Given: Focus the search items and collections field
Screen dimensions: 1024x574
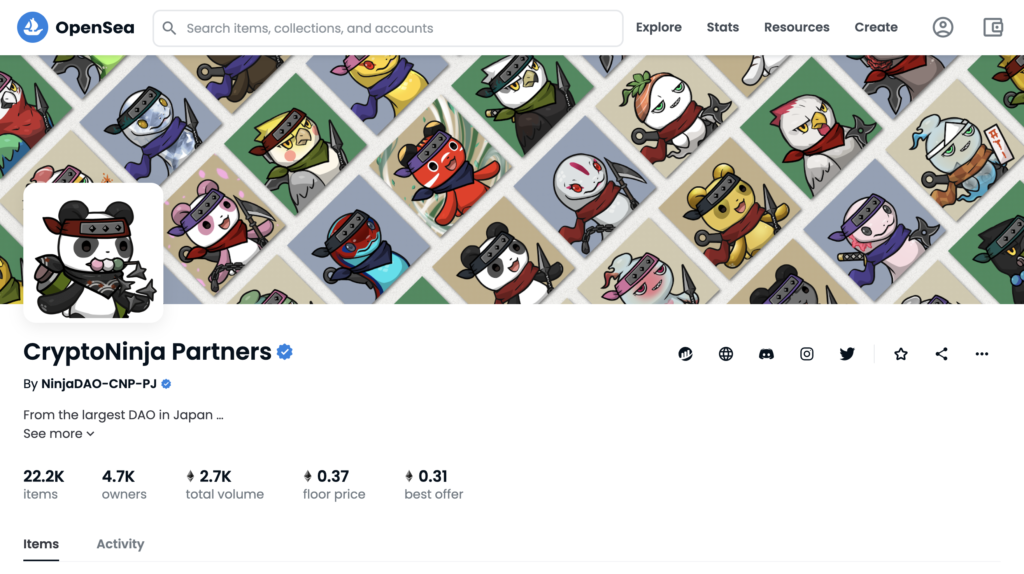Looking at the screenshot, I should tap(388, 28).
